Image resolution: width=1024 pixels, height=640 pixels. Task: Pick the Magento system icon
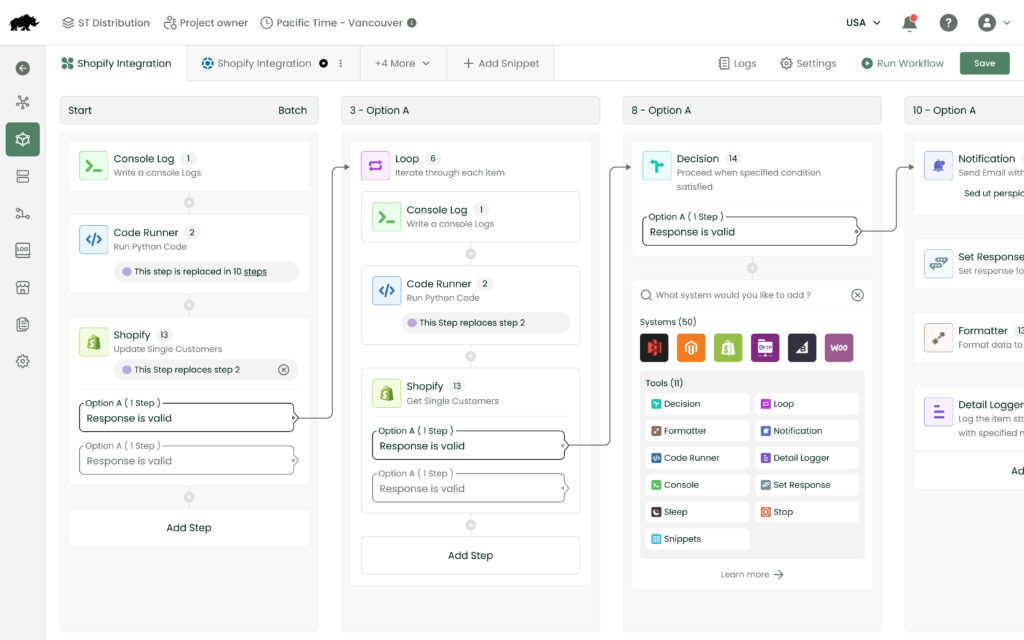tap(691, 347)
